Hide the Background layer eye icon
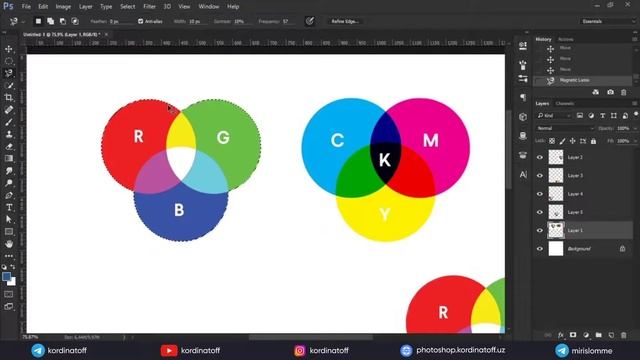Image resolution: width=640 pixels, height=360 pixels. (540, 249)
